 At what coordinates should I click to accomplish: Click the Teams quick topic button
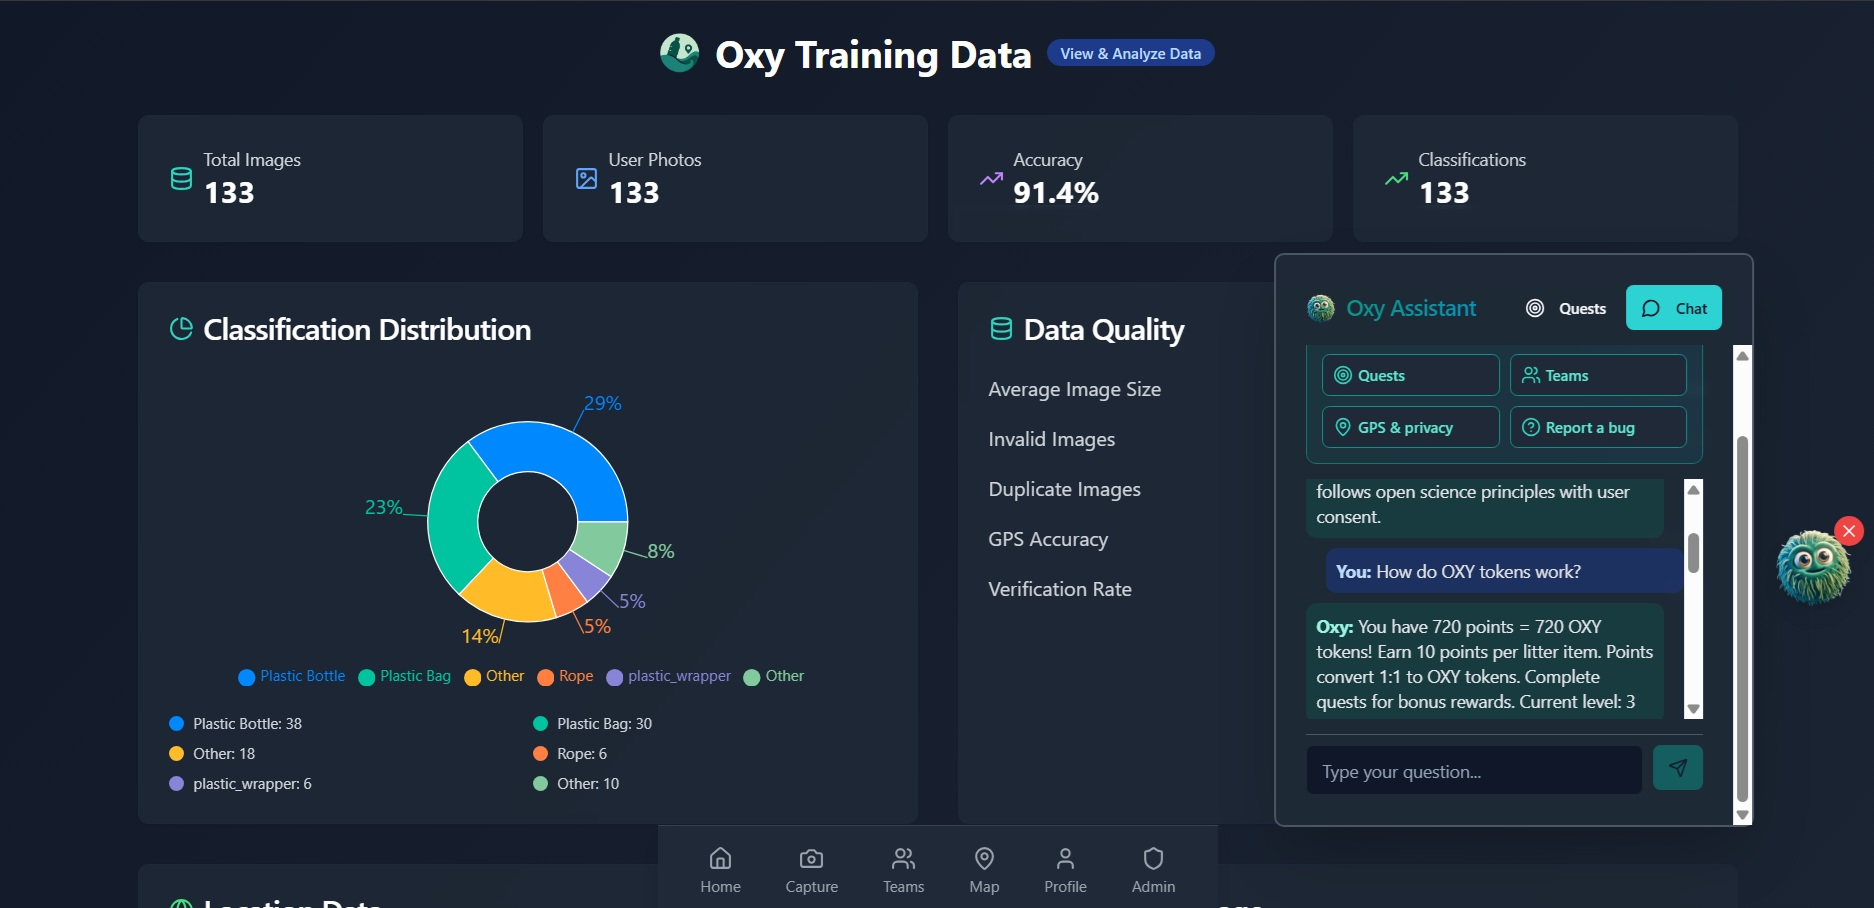(1597, 375)
